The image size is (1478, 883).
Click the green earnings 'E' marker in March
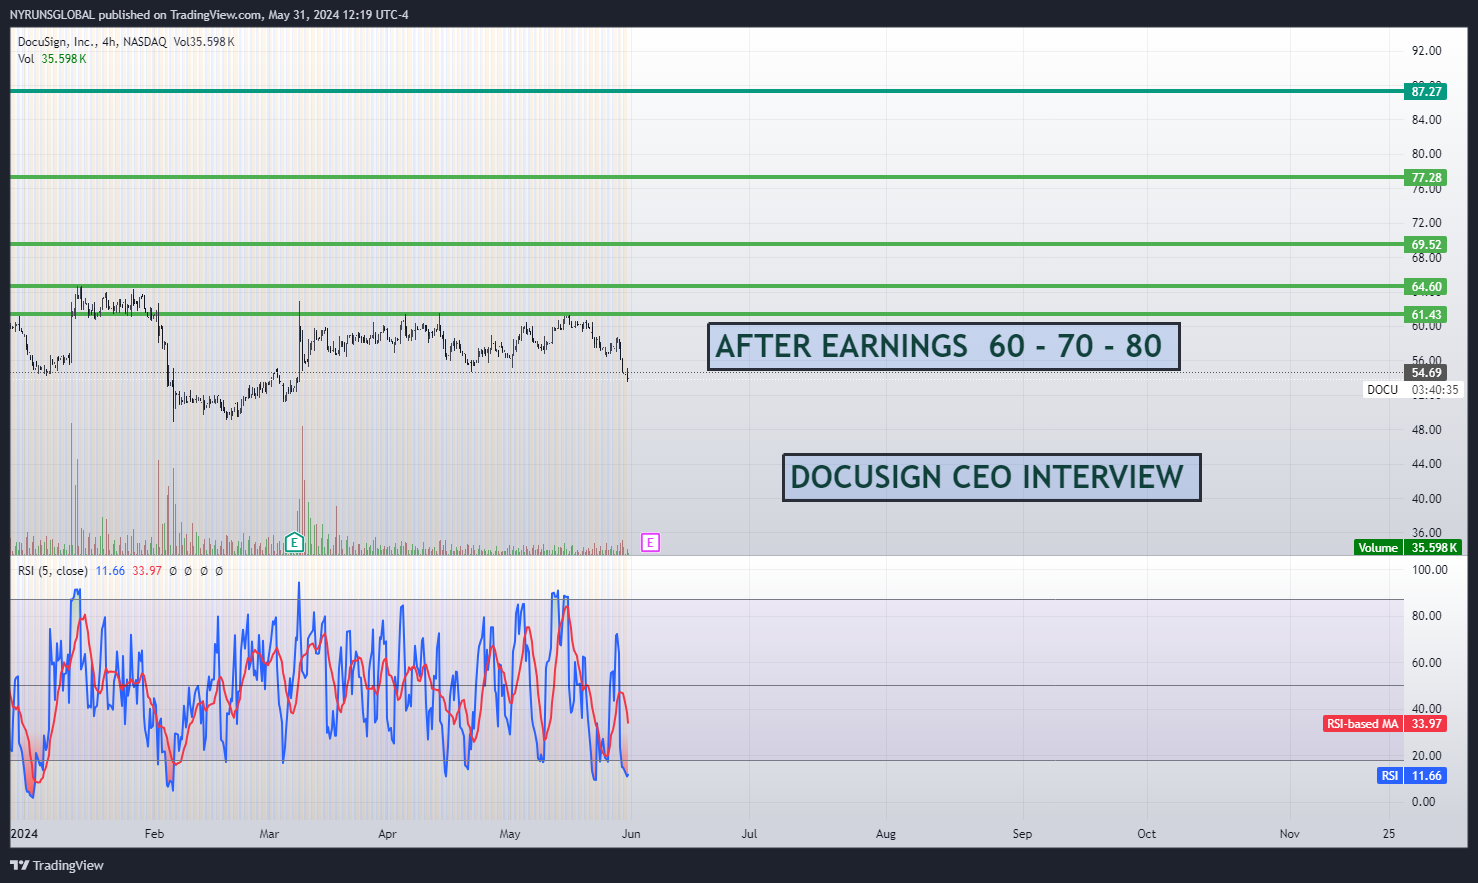pos(294,543)
